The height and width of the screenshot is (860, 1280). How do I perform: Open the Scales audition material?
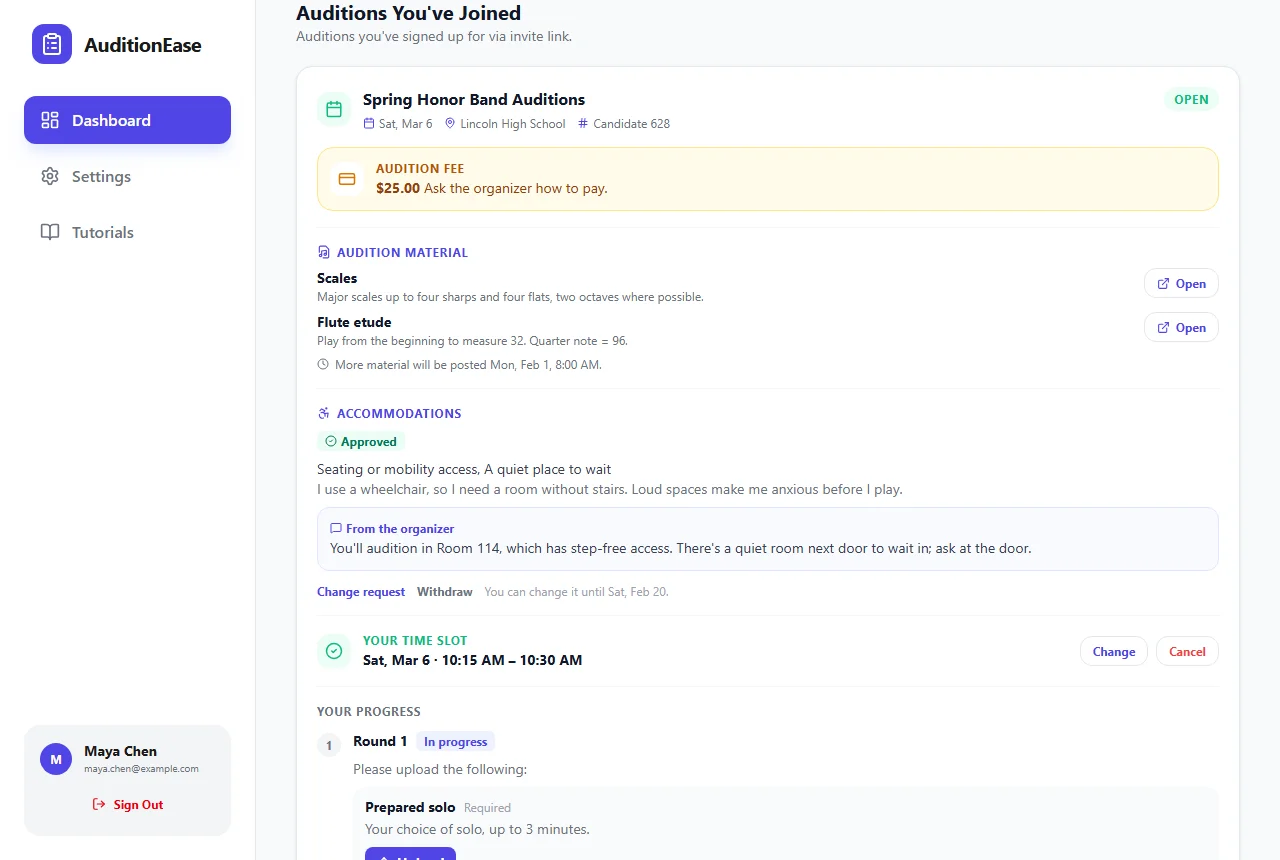pyautogui.click(x=1181, y=284)
